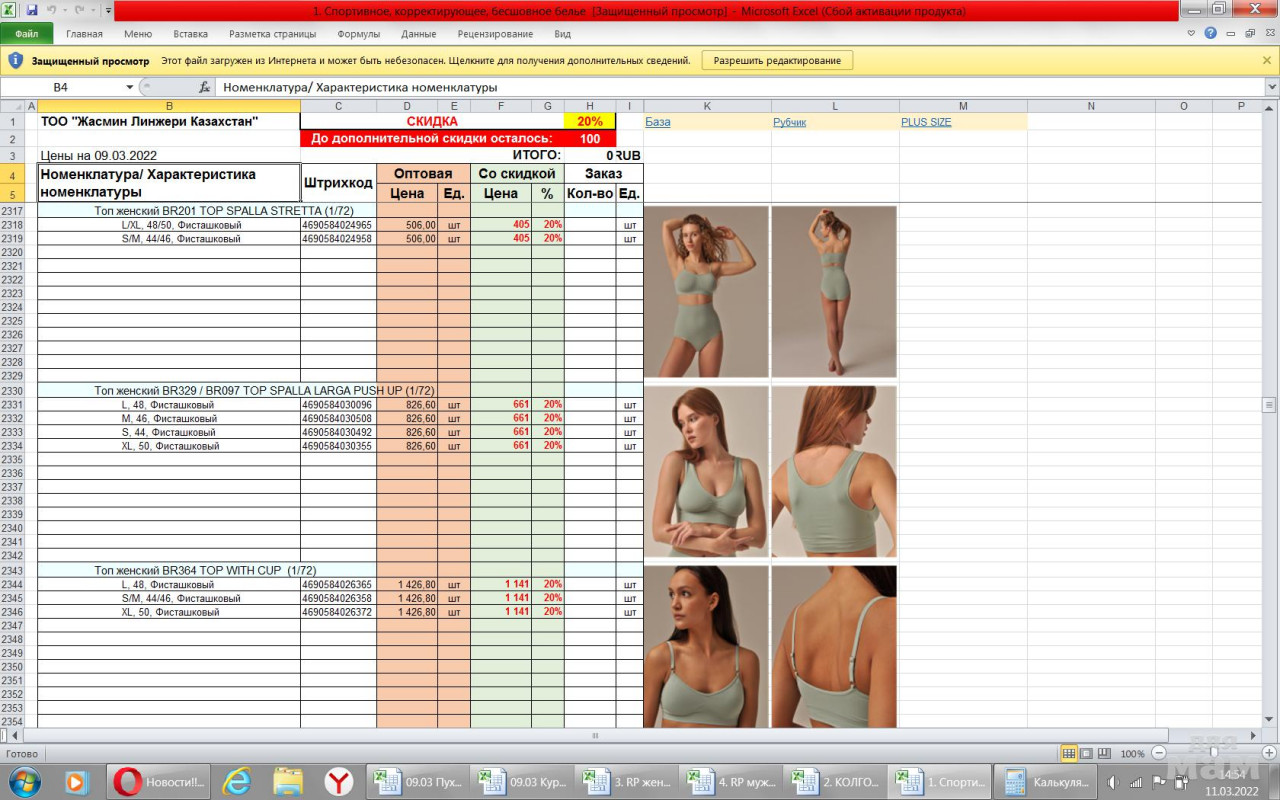The image size is (1280, 800).
Task: Click the Разрешить редактирование button
Action: coord(777,61)
